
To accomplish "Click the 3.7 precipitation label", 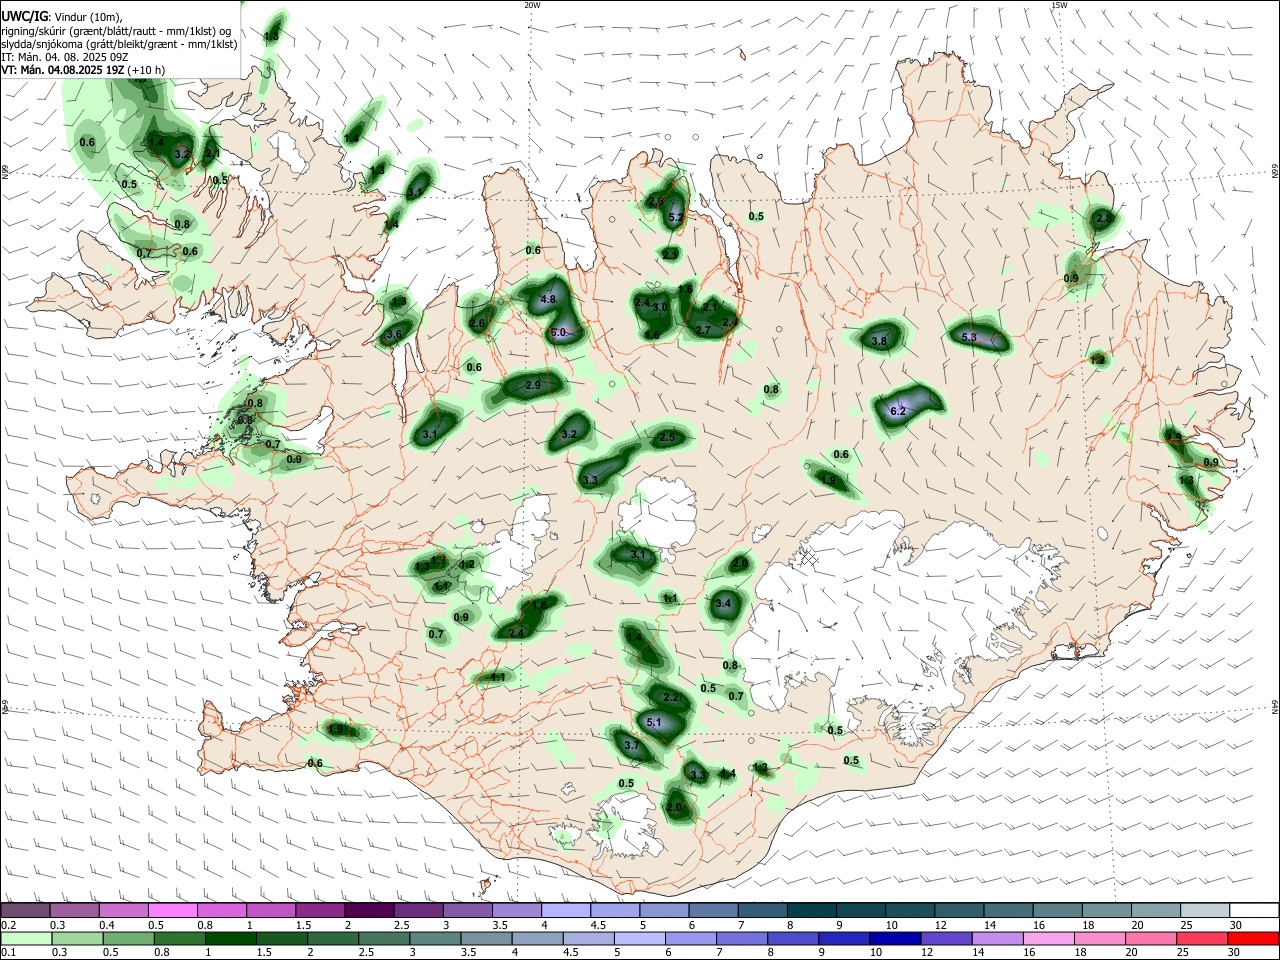I will click(632, 746).
